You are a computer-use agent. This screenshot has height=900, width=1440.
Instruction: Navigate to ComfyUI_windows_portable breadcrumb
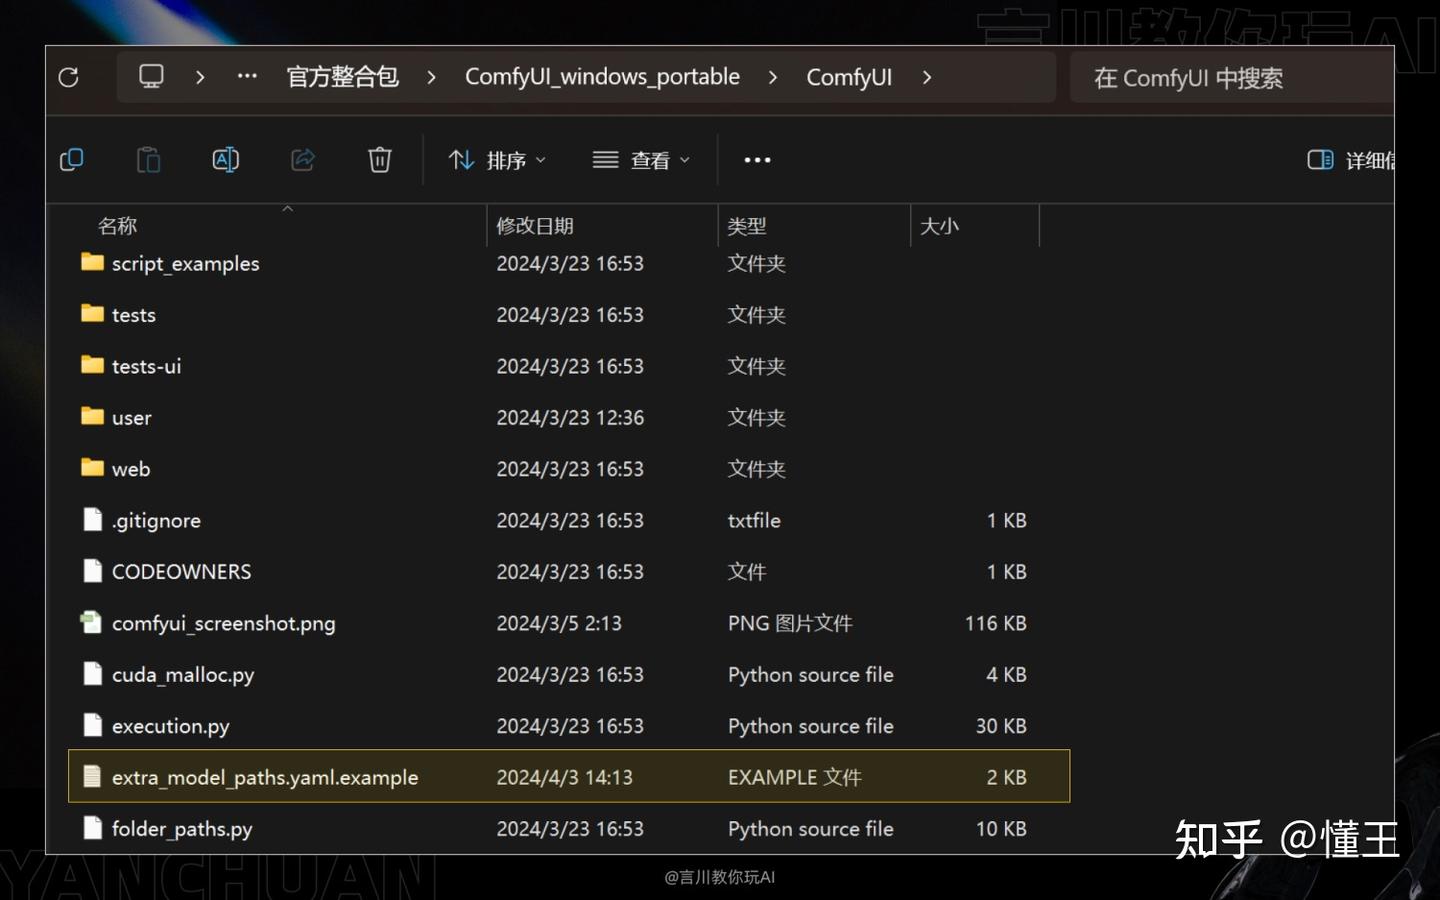tap(602, 77)
